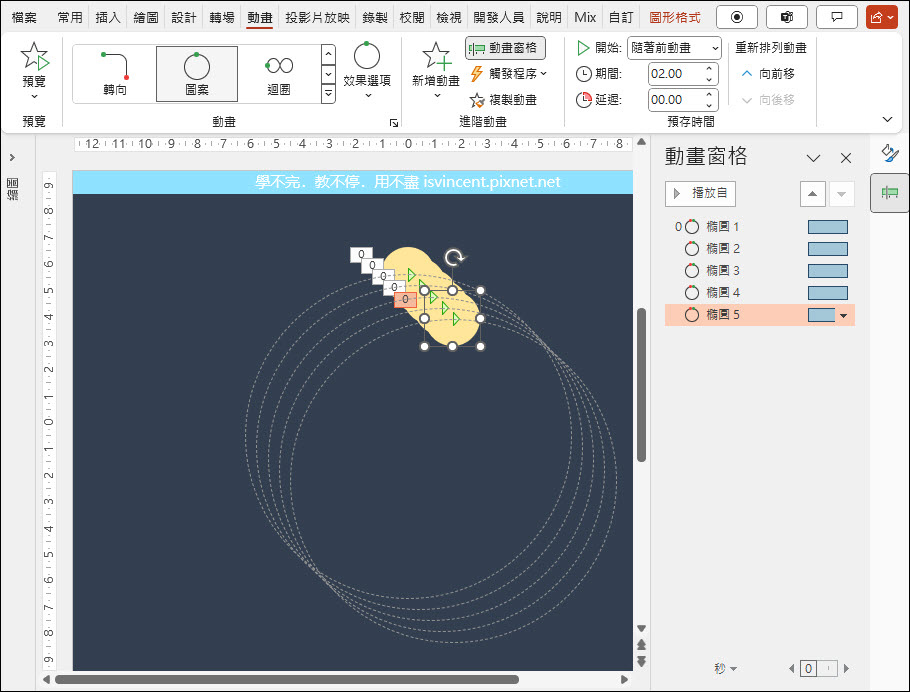Screen dimensions: 910x692
Task: Go to previous slide double-arrow
Action: coord(641,644)
